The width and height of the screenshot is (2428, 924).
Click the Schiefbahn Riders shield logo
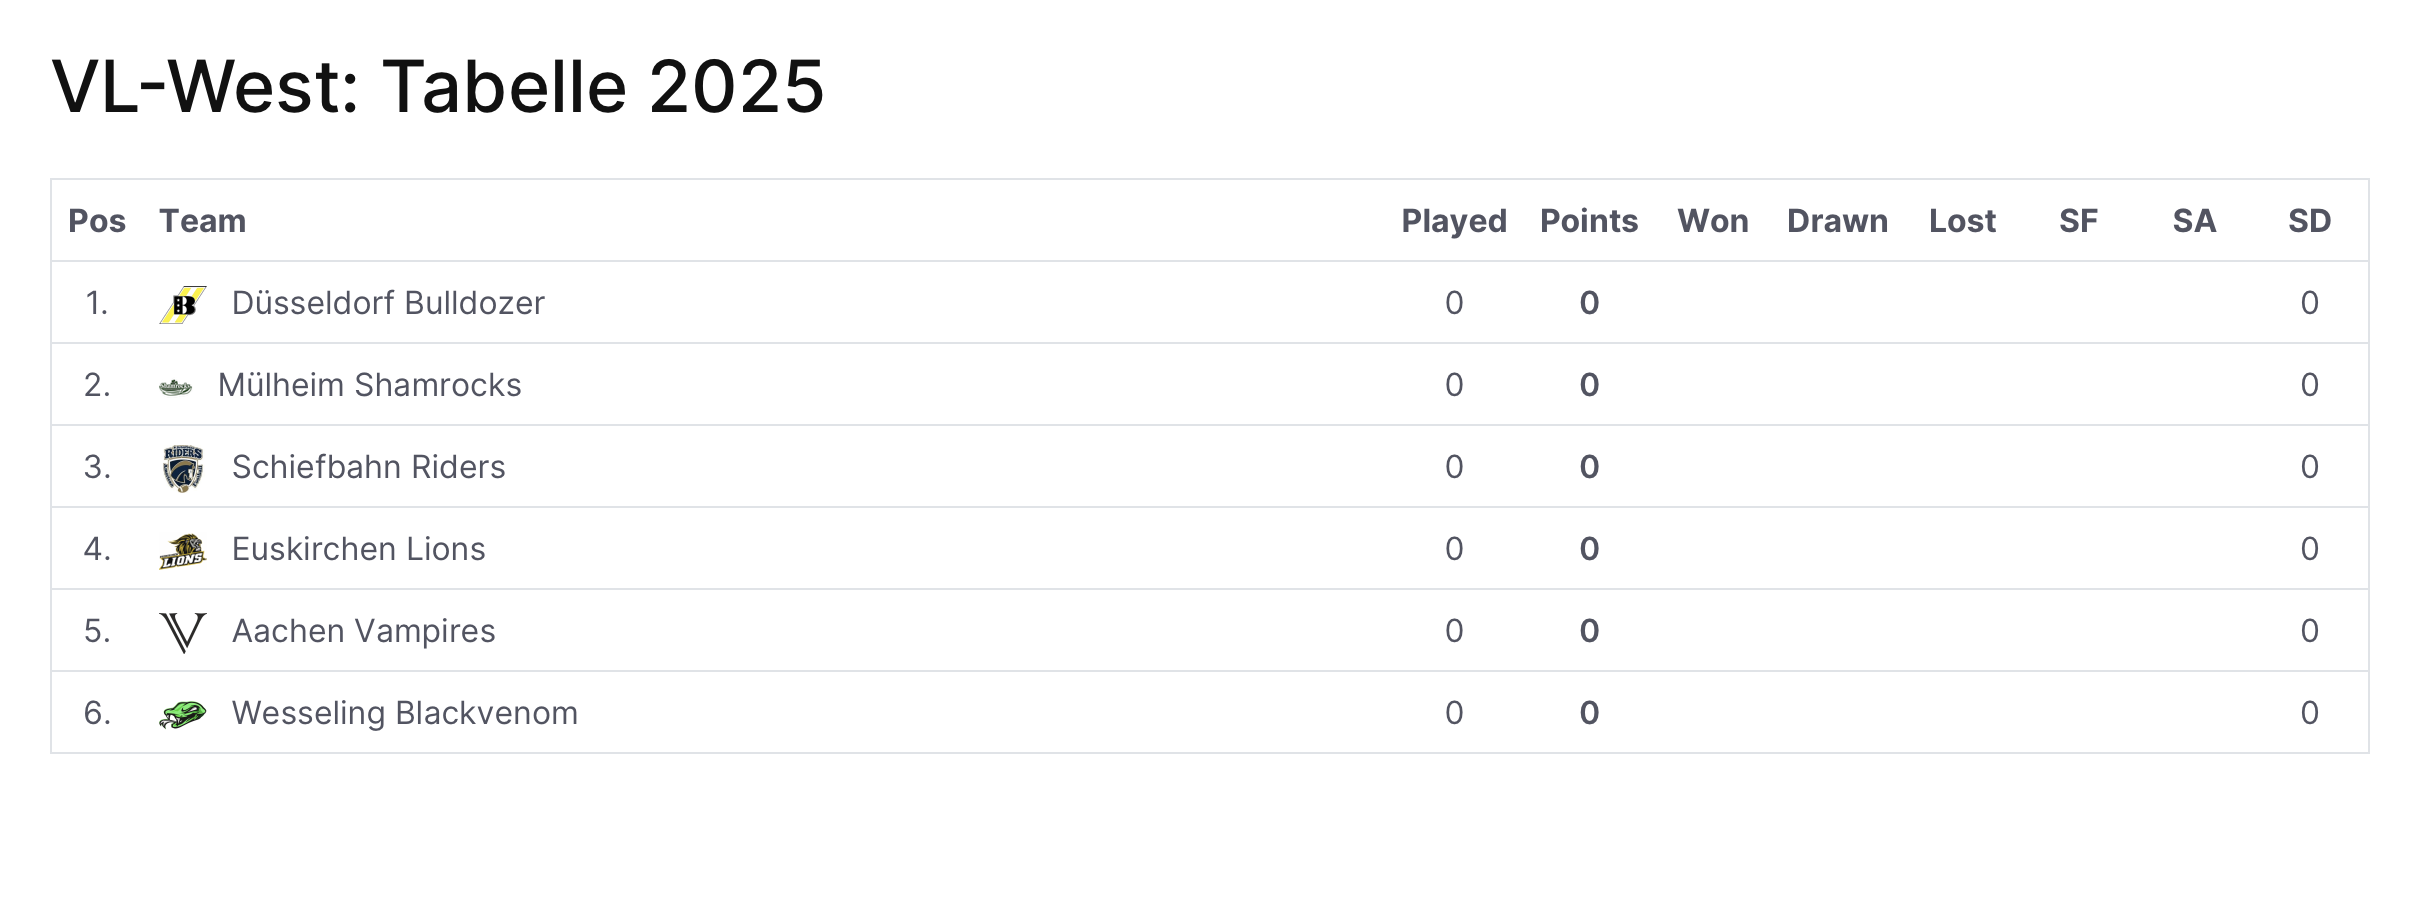tap(183, 468)
